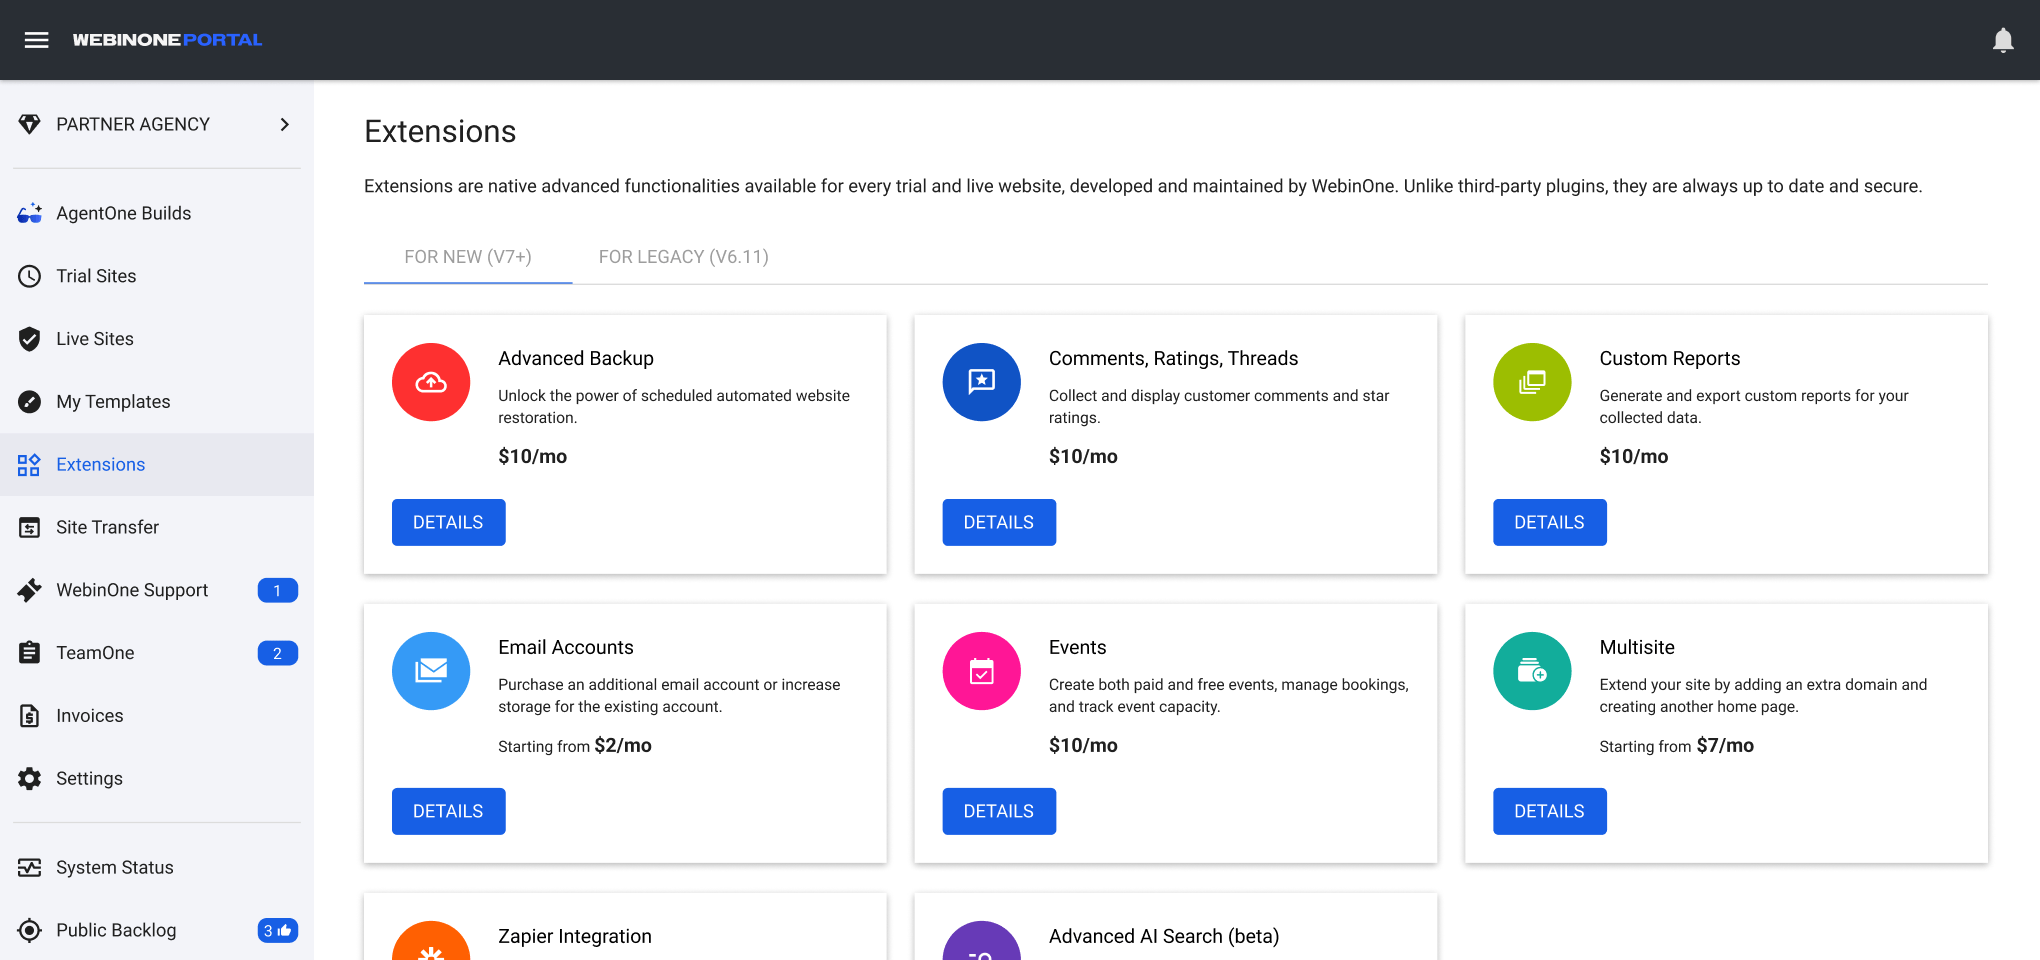Click the notifications bell icon

point(2003,40)
